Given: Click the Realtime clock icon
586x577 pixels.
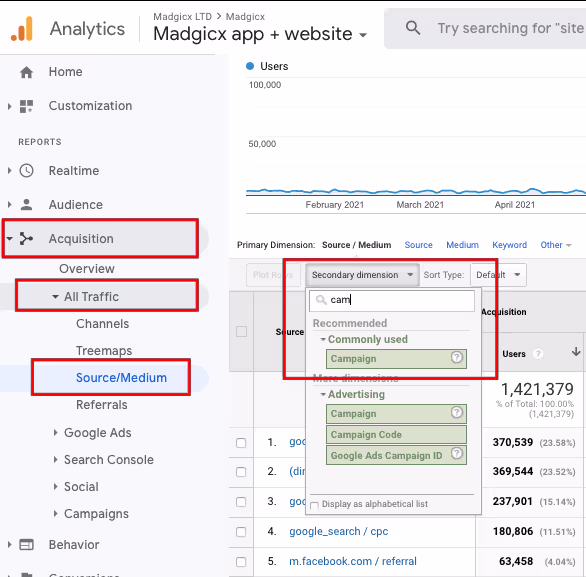Looking at the screenshot, I should 26,171.
